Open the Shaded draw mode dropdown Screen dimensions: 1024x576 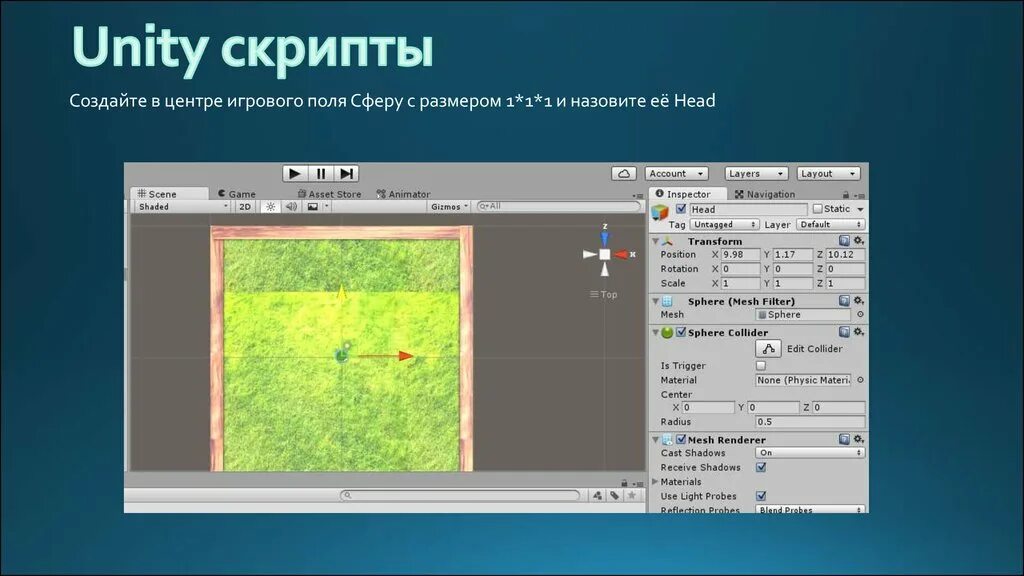(x=182, y=206)
